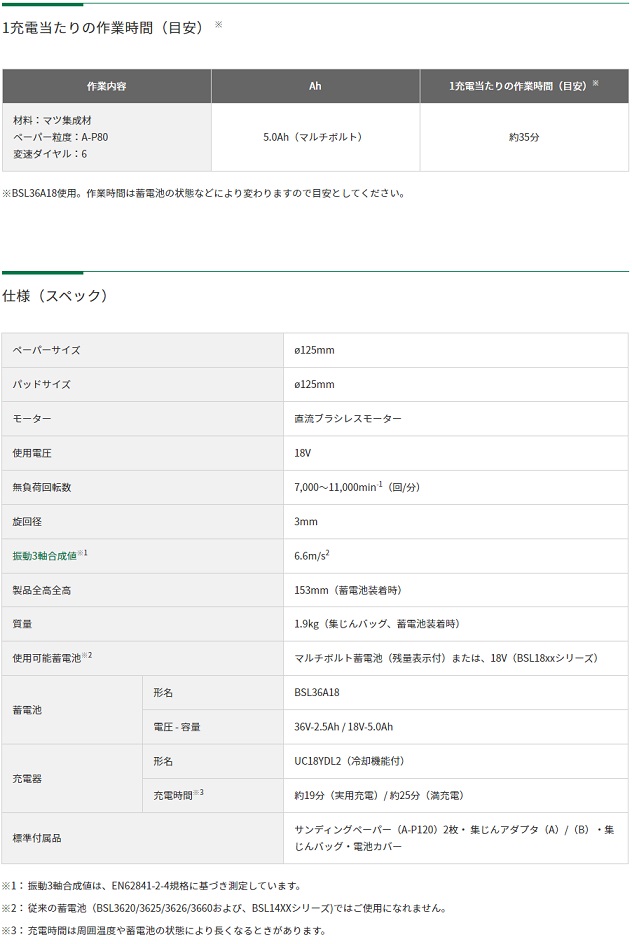Select the 蓄電池 group label
The height and width of the screenshot is (944, 632).
[27, 710]
